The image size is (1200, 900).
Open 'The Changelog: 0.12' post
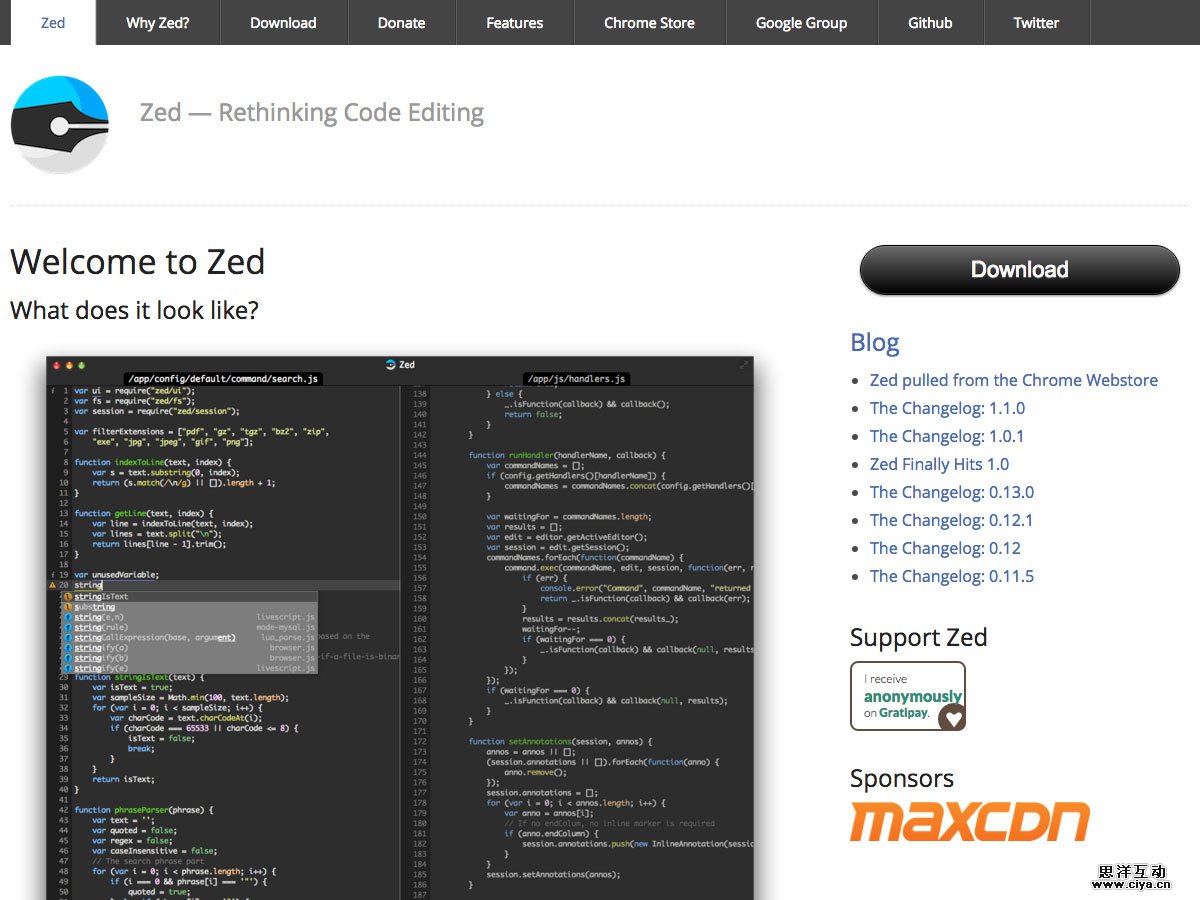[945, 548]
